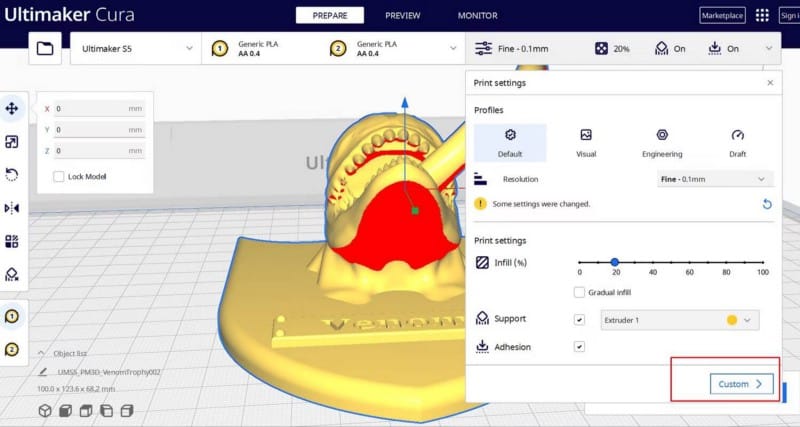This screenshot has height=427, width=800.
Task: Switch to the PREVIEW stage
Action: pos(403,15)
